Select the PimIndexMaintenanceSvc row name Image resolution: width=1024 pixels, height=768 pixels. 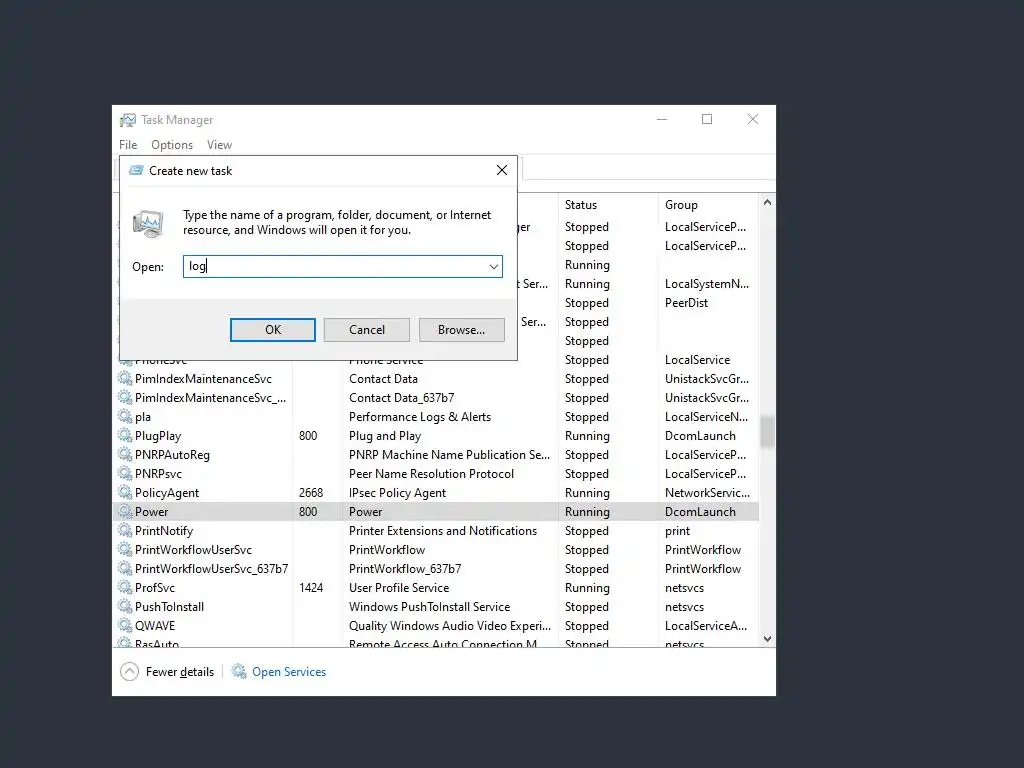pos(203,379)
